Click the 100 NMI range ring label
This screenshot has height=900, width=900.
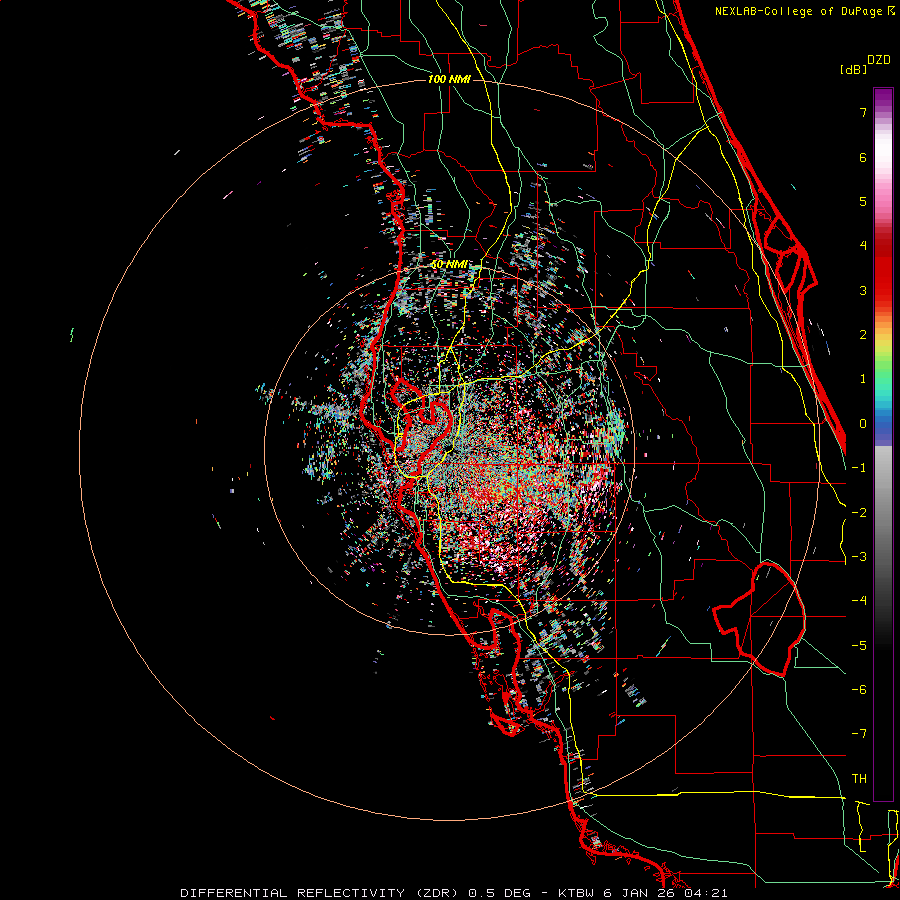pyautogui.click(x=449, y=79)
